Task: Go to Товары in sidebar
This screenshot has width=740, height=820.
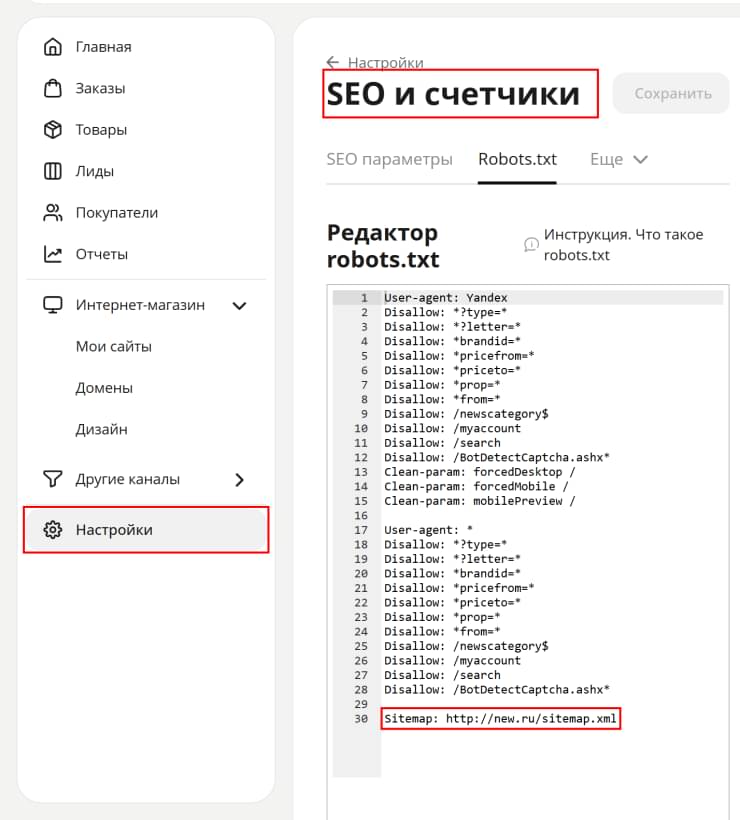Action: click(x=101, y=130)
